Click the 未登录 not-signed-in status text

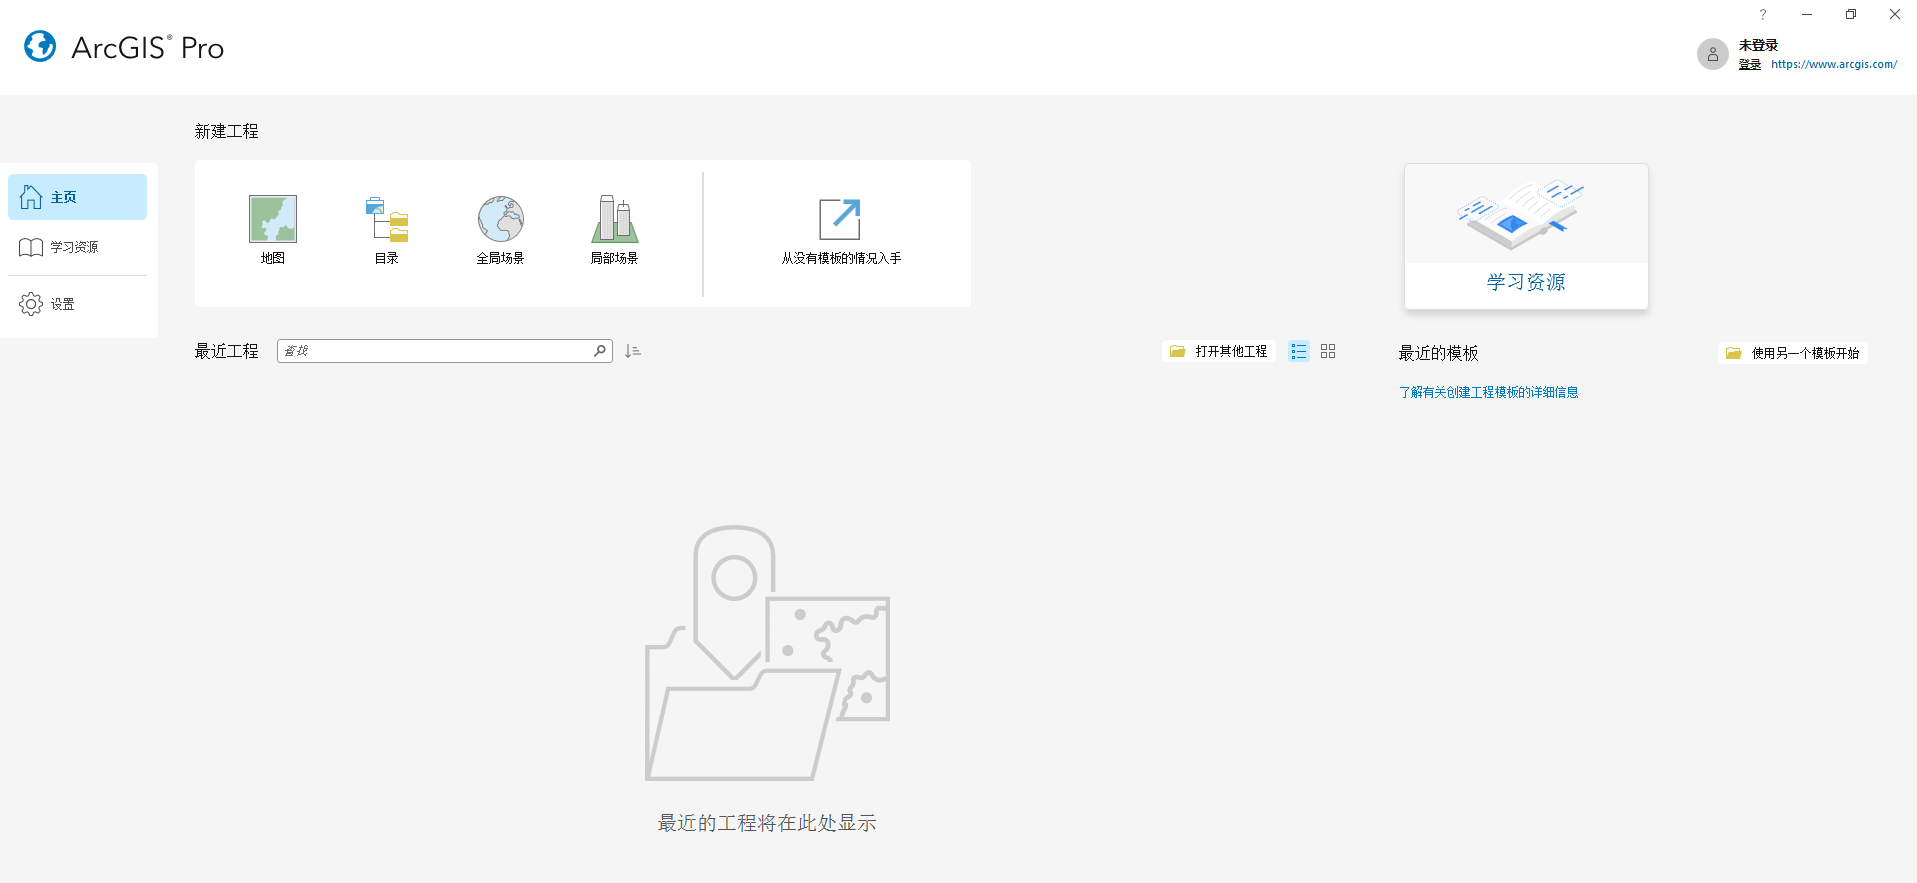click(1758, 45)
